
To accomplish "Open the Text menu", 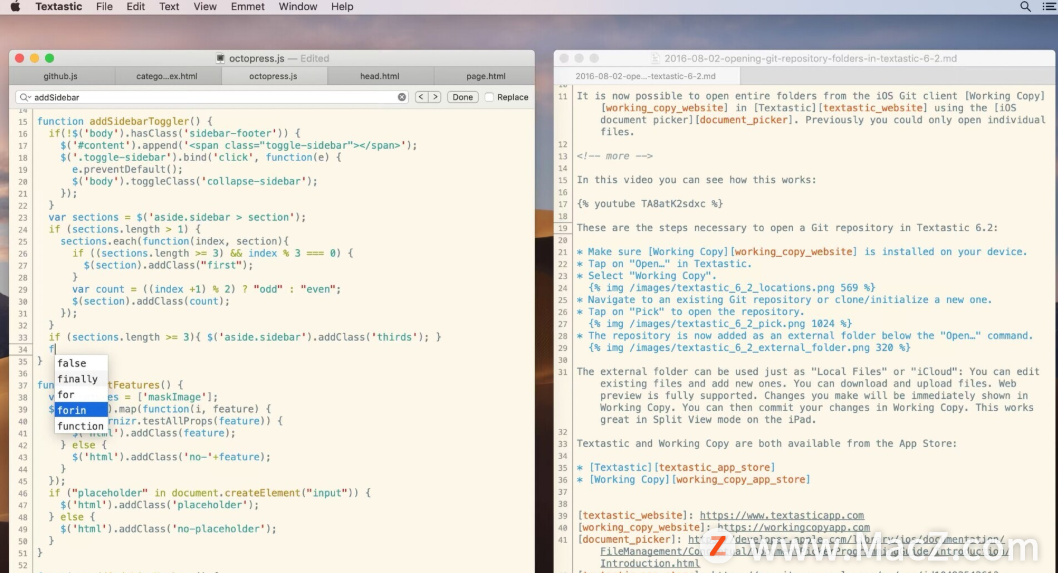I will click(x=169, y=7).
